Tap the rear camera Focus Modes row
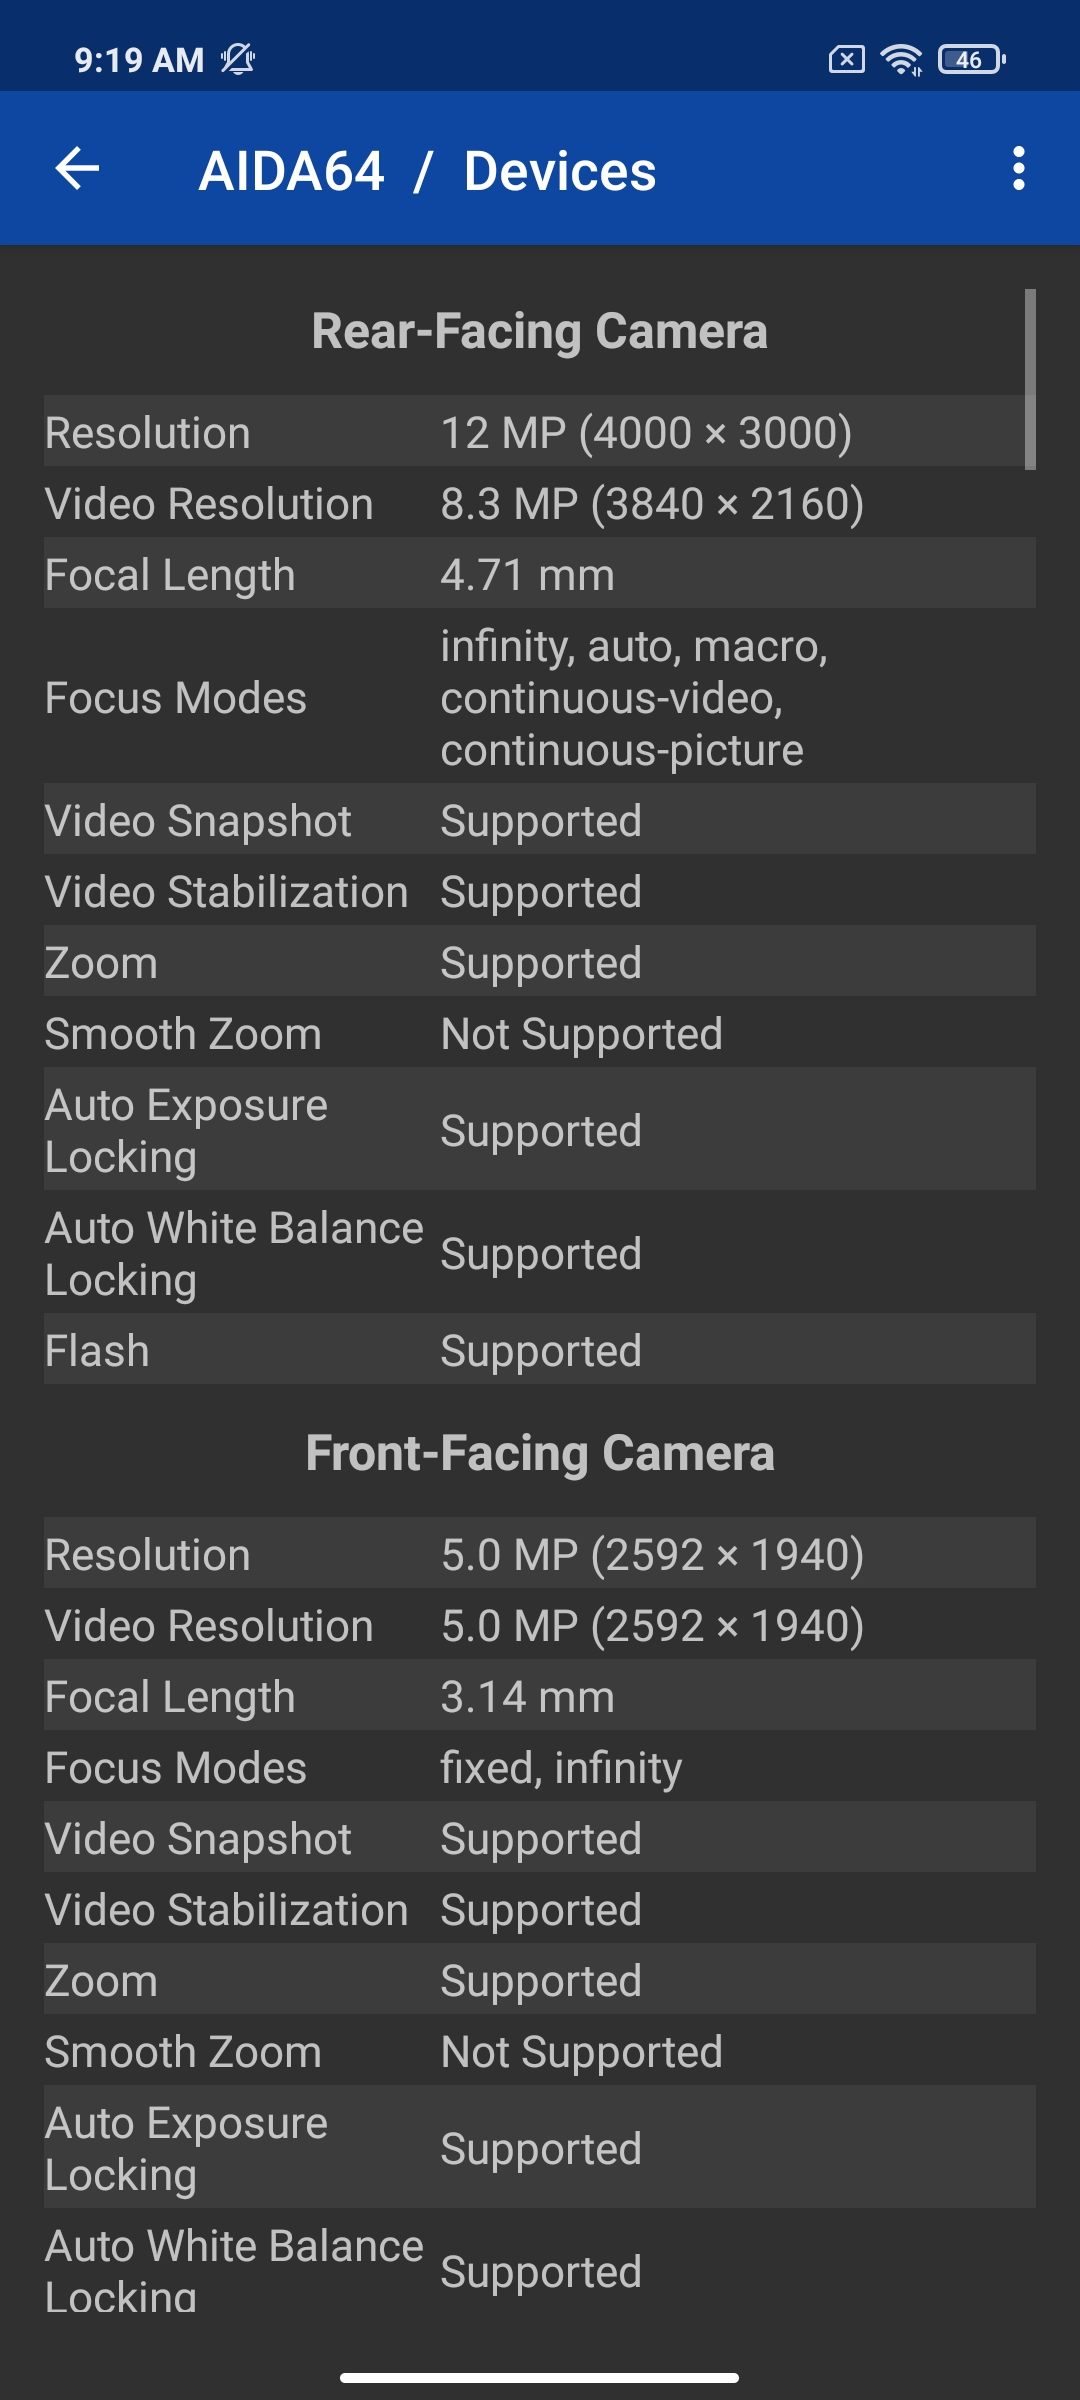This screenshot has width=1080, height=2400. (539, 697)
